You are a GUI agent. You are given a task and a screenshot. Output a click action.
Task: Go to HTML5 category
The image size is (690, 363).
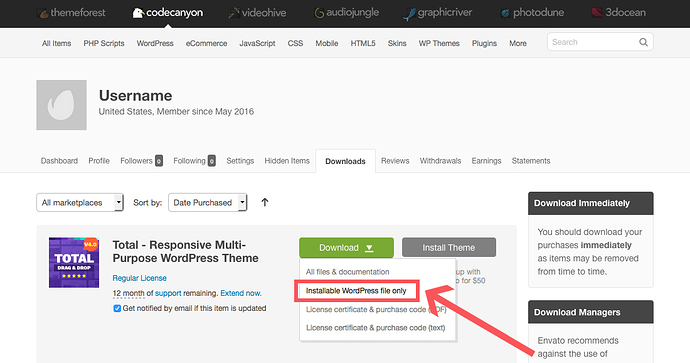363,43
